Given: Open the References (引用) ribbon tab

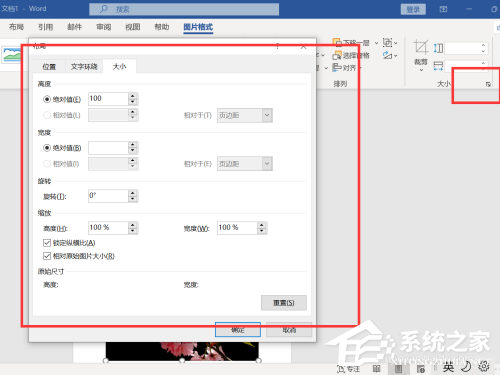Looking at the screenshot, I should coord(45,27).
